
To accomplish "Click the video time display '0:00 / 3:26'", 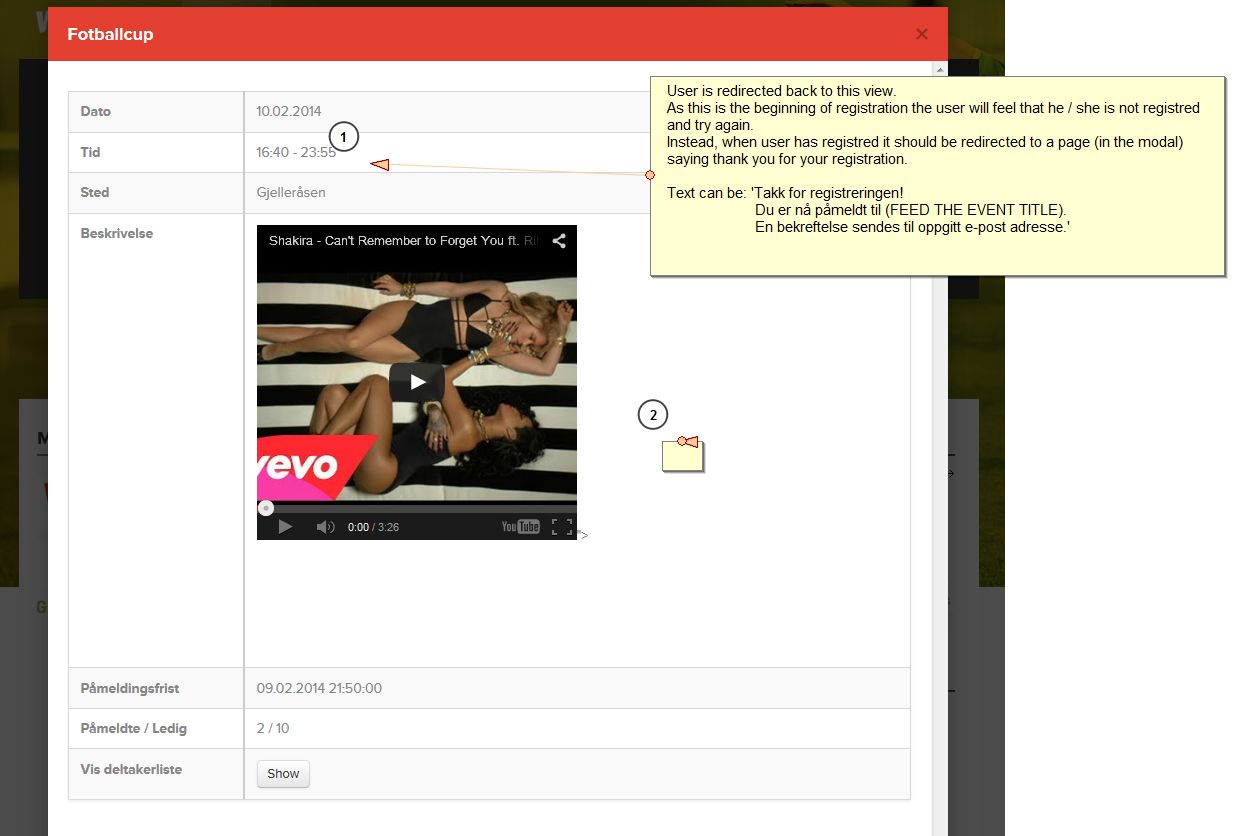I will [x=373, y=527].
